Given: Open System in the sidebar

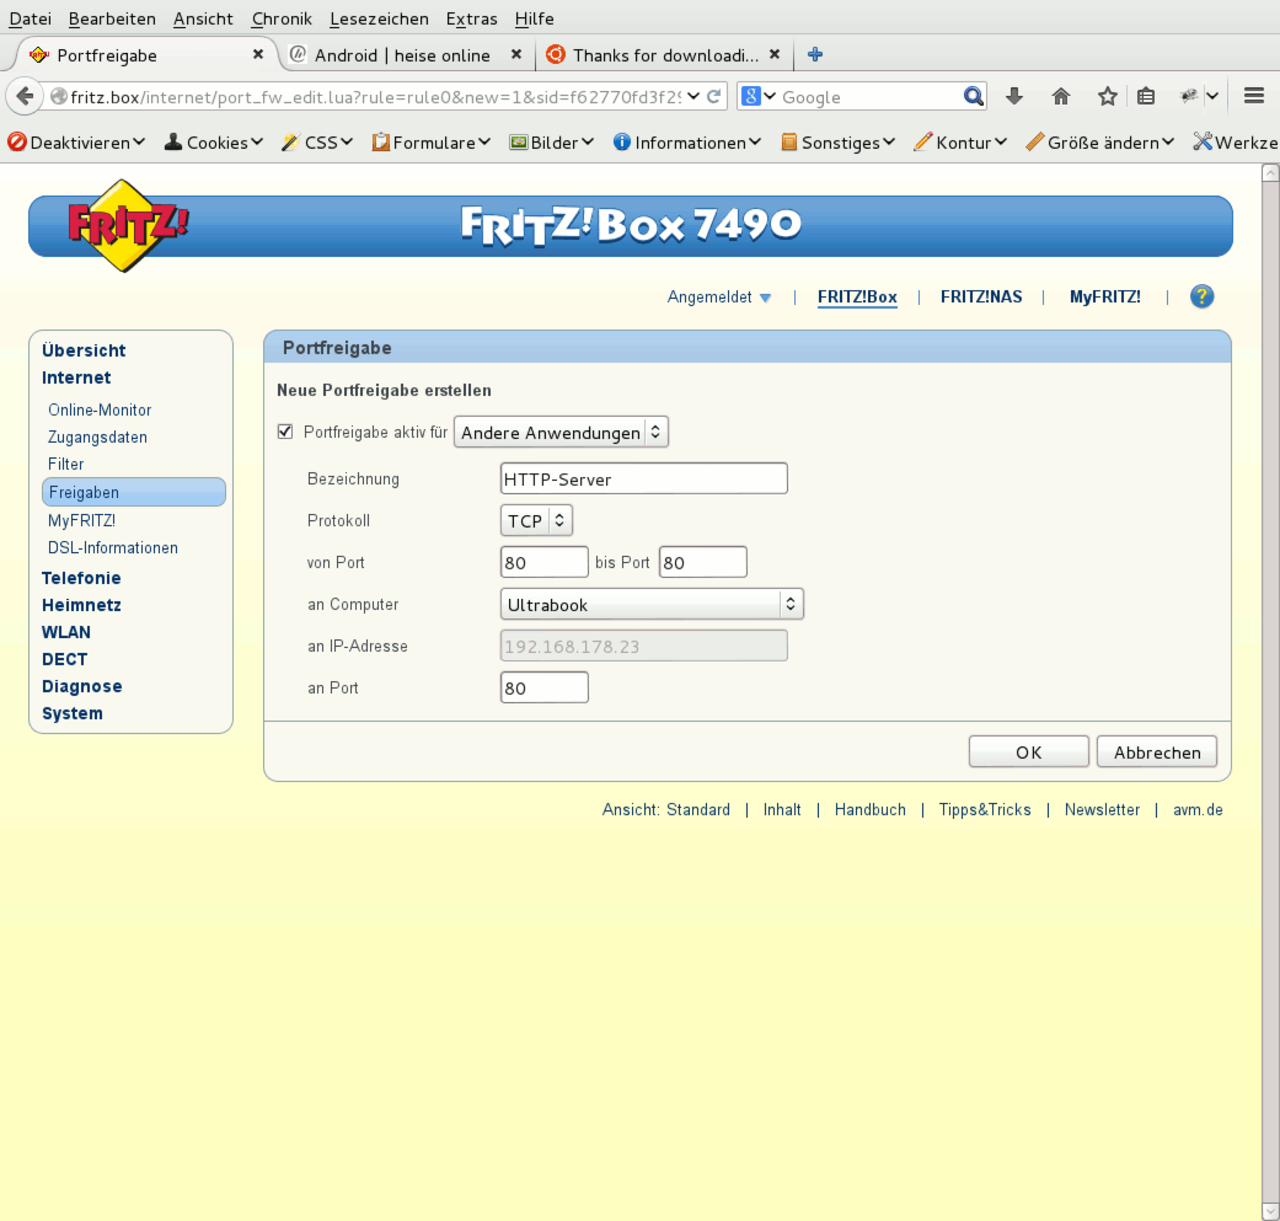Looking at the screenshot, I should click(x=72, y=713).
